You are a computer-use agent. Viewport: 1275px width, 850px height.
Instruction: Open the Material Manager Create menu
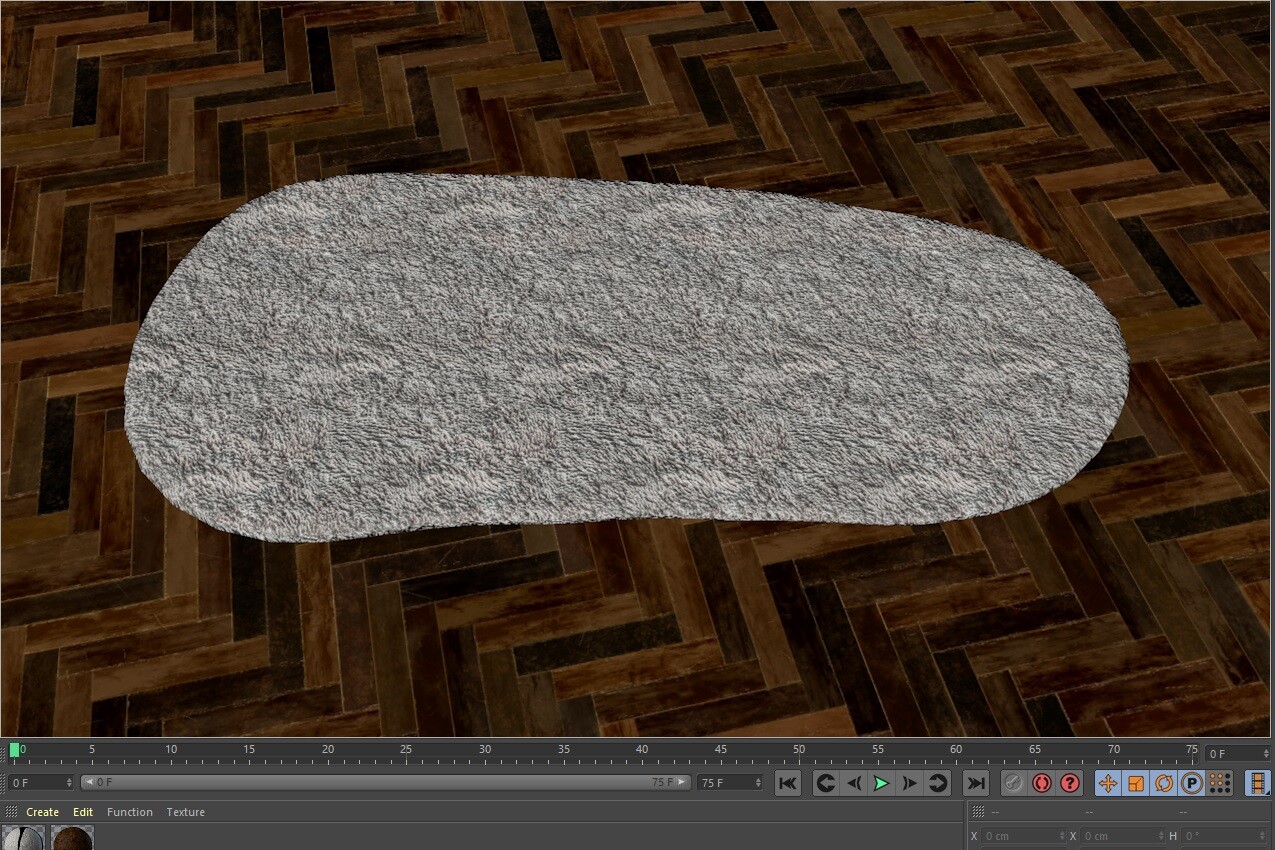[42, 812]
